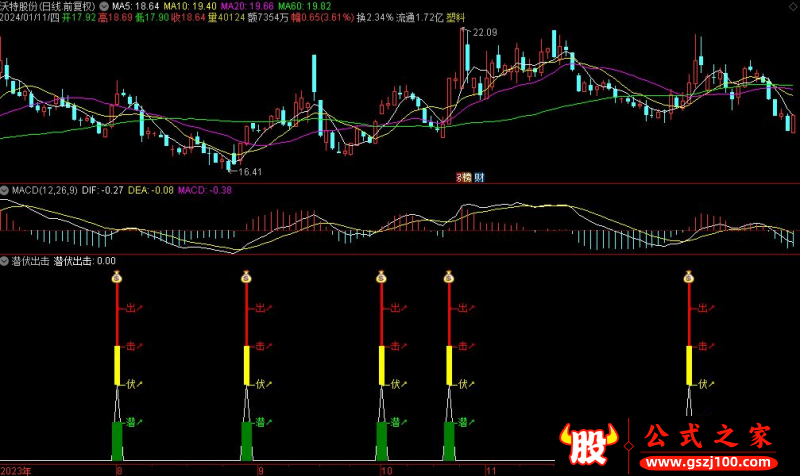
Task: Click the low price 低17.90
Action: tap(152, 18)
